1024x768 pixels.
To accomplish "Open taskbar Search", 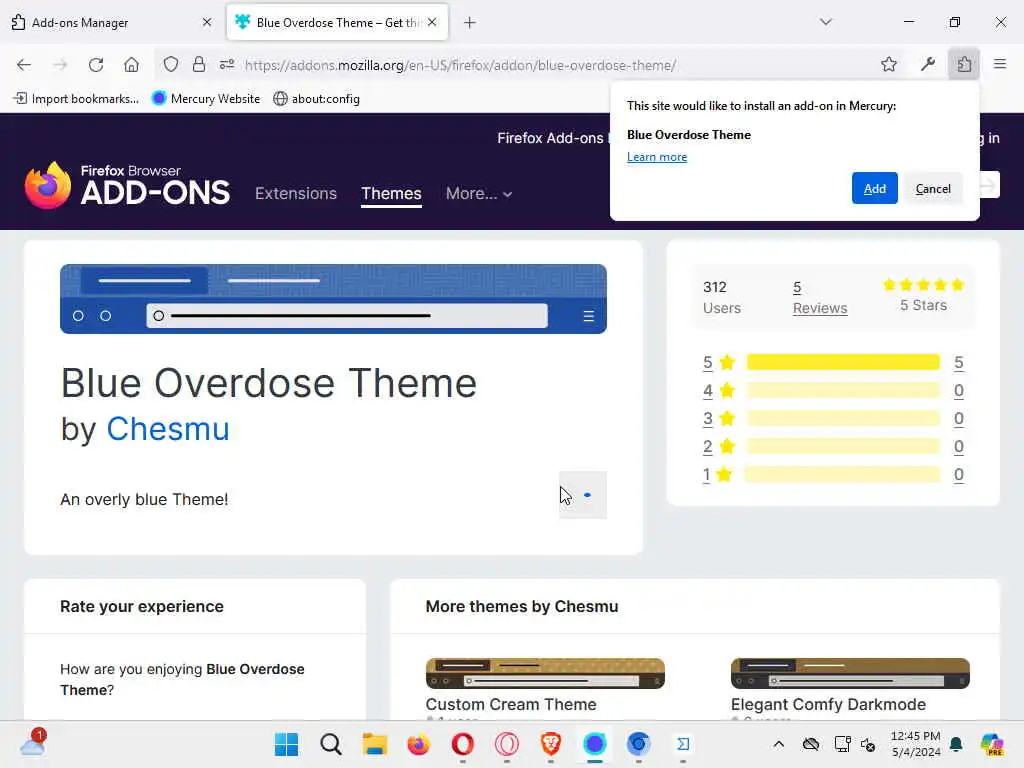I will point(330,744).
